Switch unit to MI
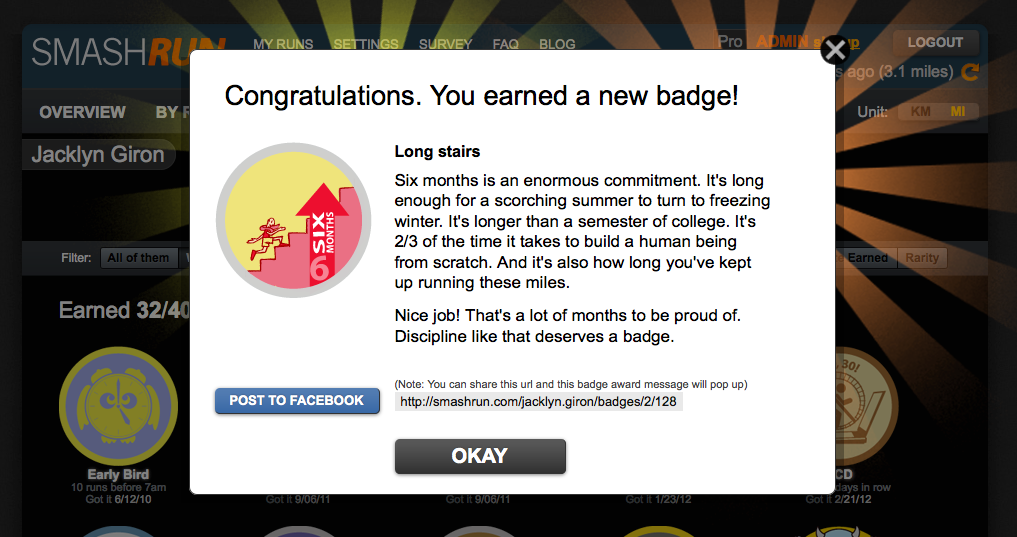 957,112
